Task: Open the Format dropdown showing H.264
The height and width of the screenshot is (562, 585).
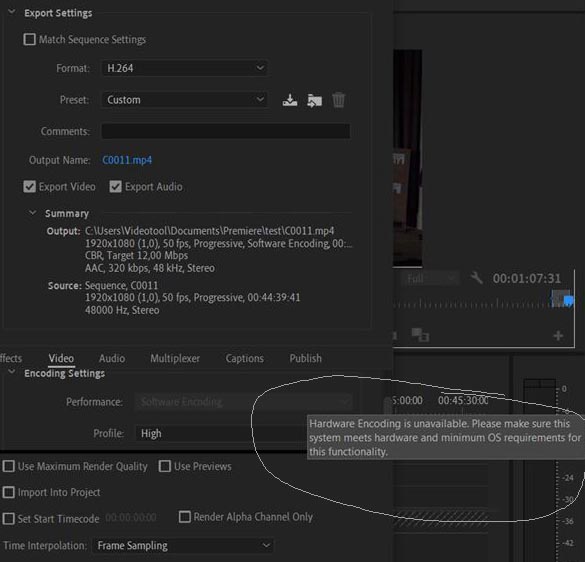Action: [185, 68]
